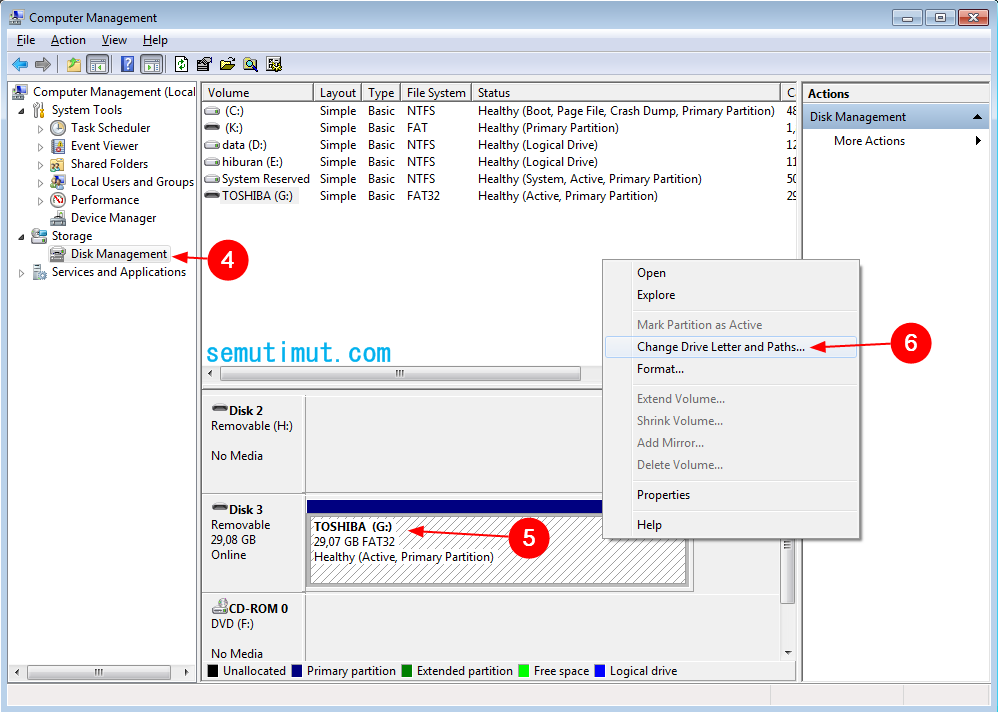This screenshot has width=998, height=712.
Task: Open the Help menu in menu bar
Action: pyautogui.click(x=155, y=40)
